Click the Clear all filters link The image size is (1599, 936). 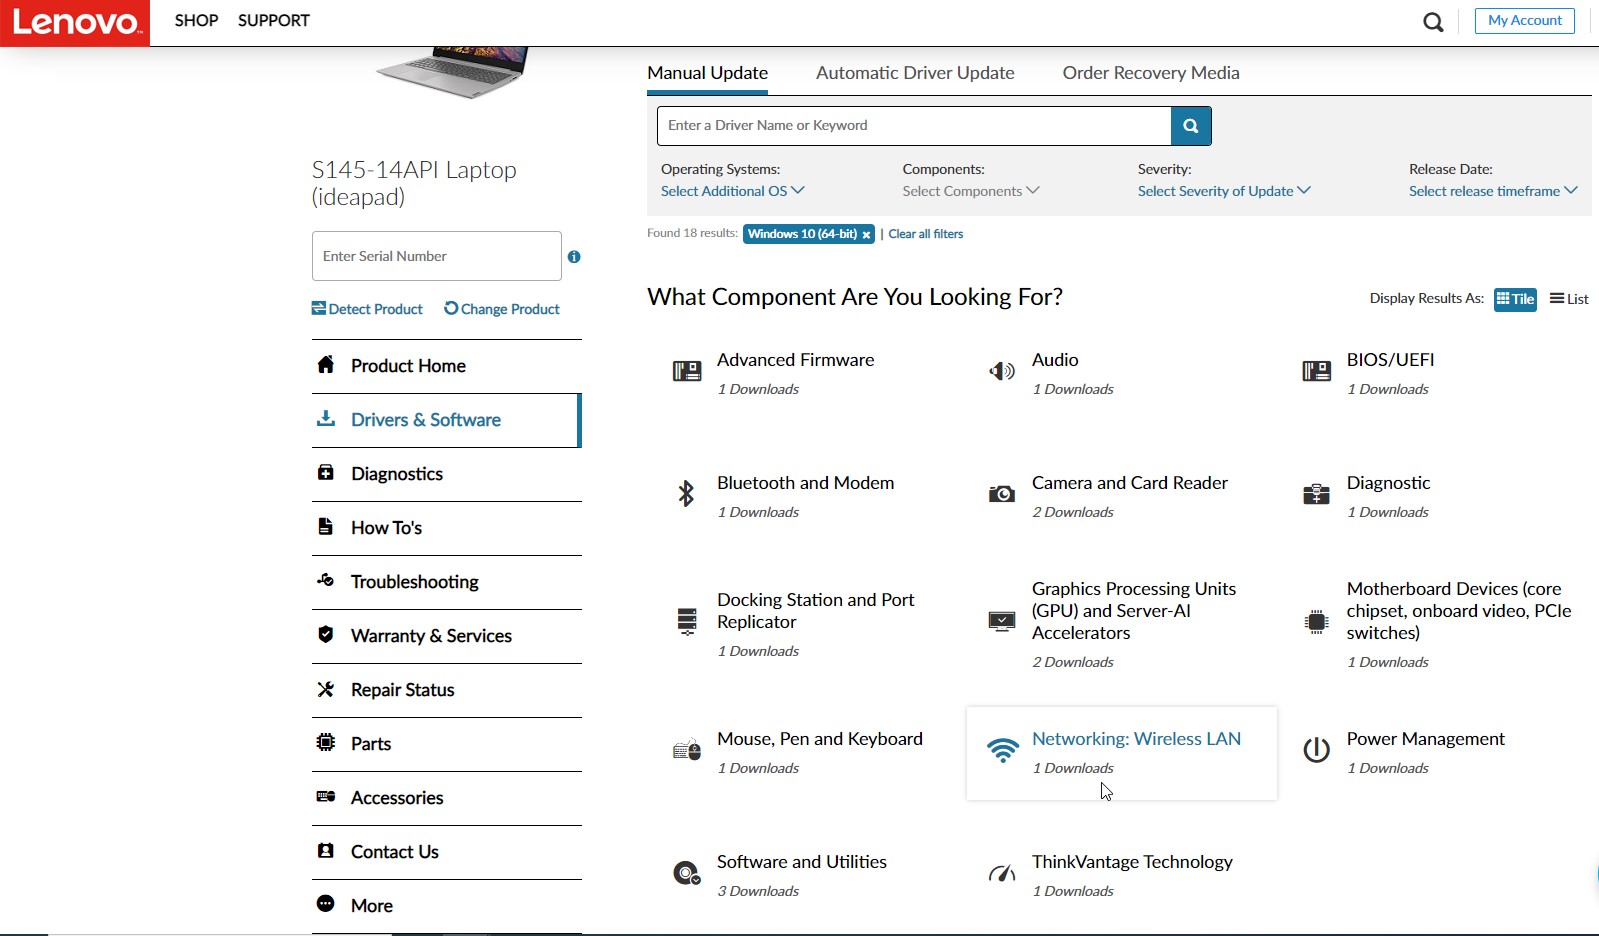click(x=925, y=233)
